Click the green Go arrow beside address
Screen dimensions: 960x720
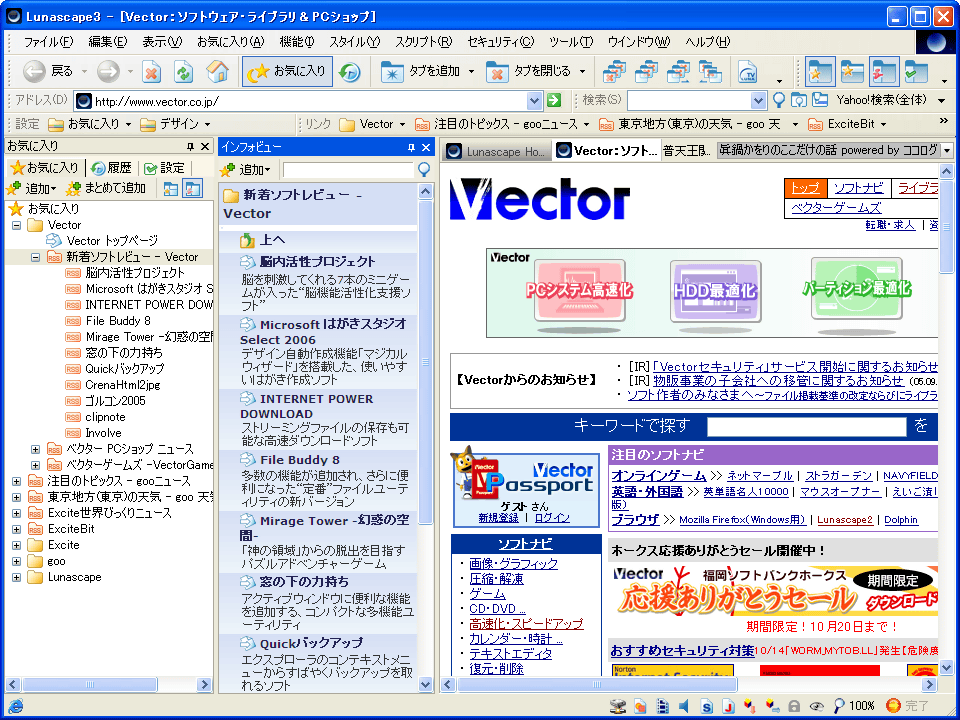(554, 100)
